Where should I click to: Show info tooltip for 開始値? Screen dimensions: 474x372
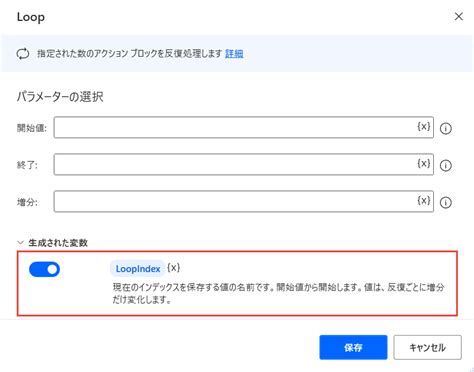446,128
